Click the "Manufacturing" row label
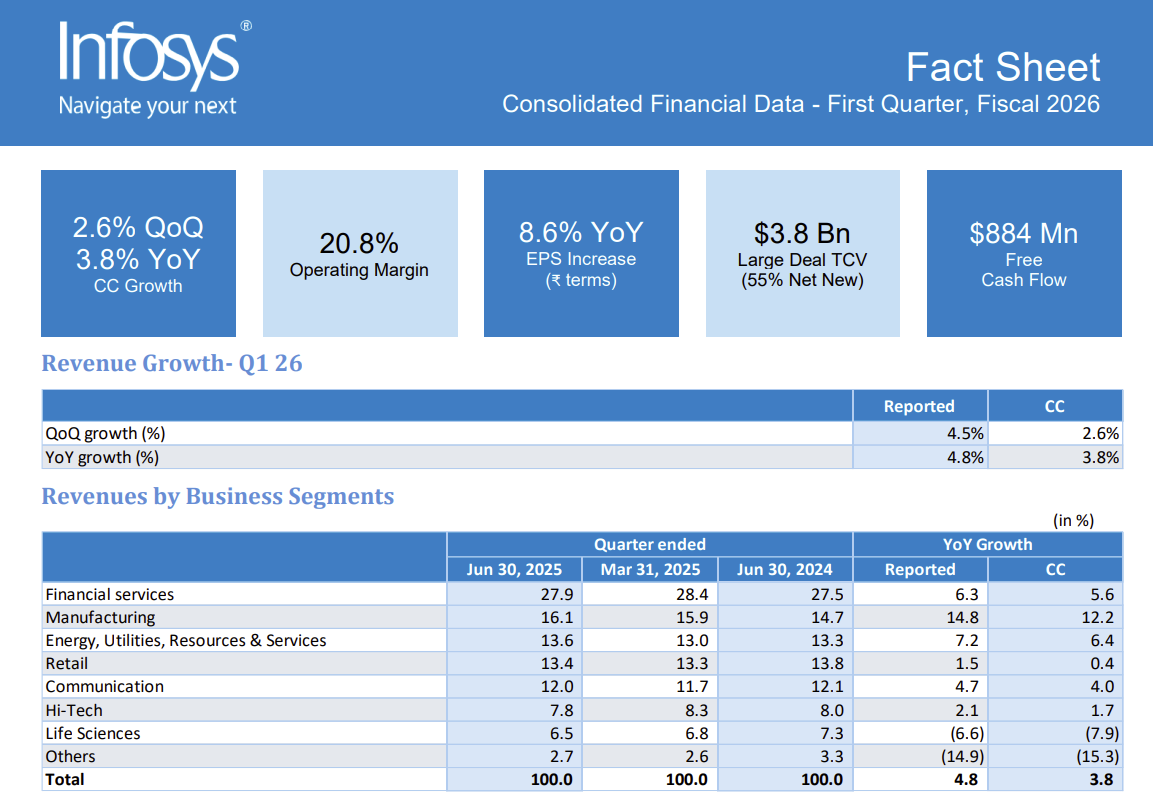 coord(100,617)
